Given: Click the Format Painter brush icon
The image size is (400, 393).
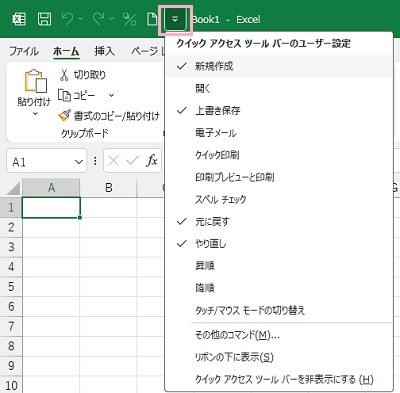Looking at the screenshot, I should pos(64,116).
